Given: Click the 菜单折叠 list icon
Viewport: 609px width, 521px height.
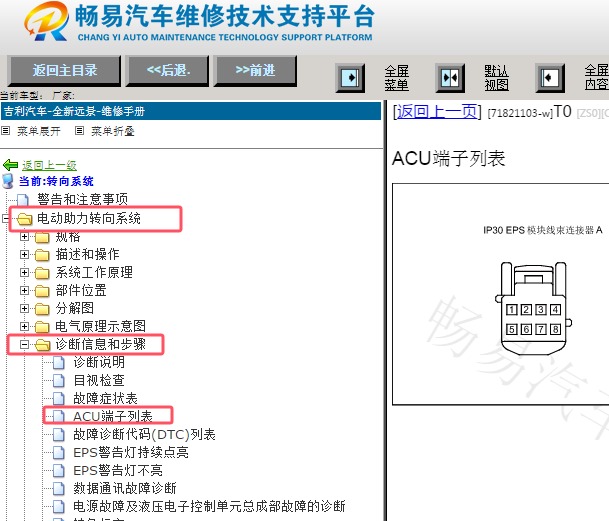Looking at the screenshot, I should coord(79,131).
